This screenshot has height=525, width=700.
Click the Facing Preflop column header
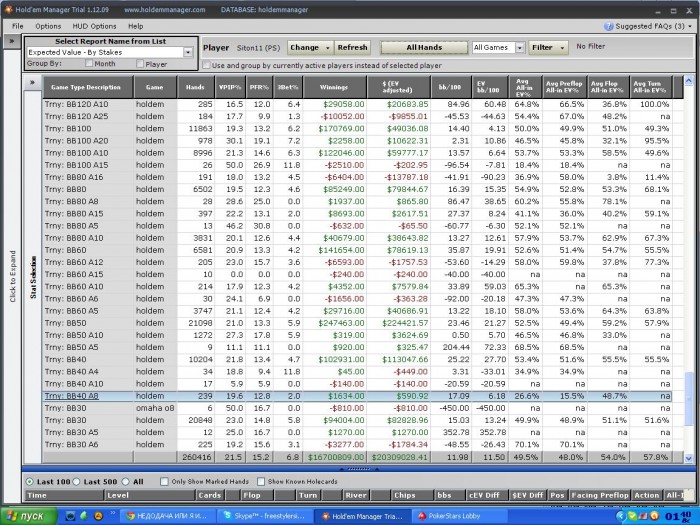click(600, 495)
